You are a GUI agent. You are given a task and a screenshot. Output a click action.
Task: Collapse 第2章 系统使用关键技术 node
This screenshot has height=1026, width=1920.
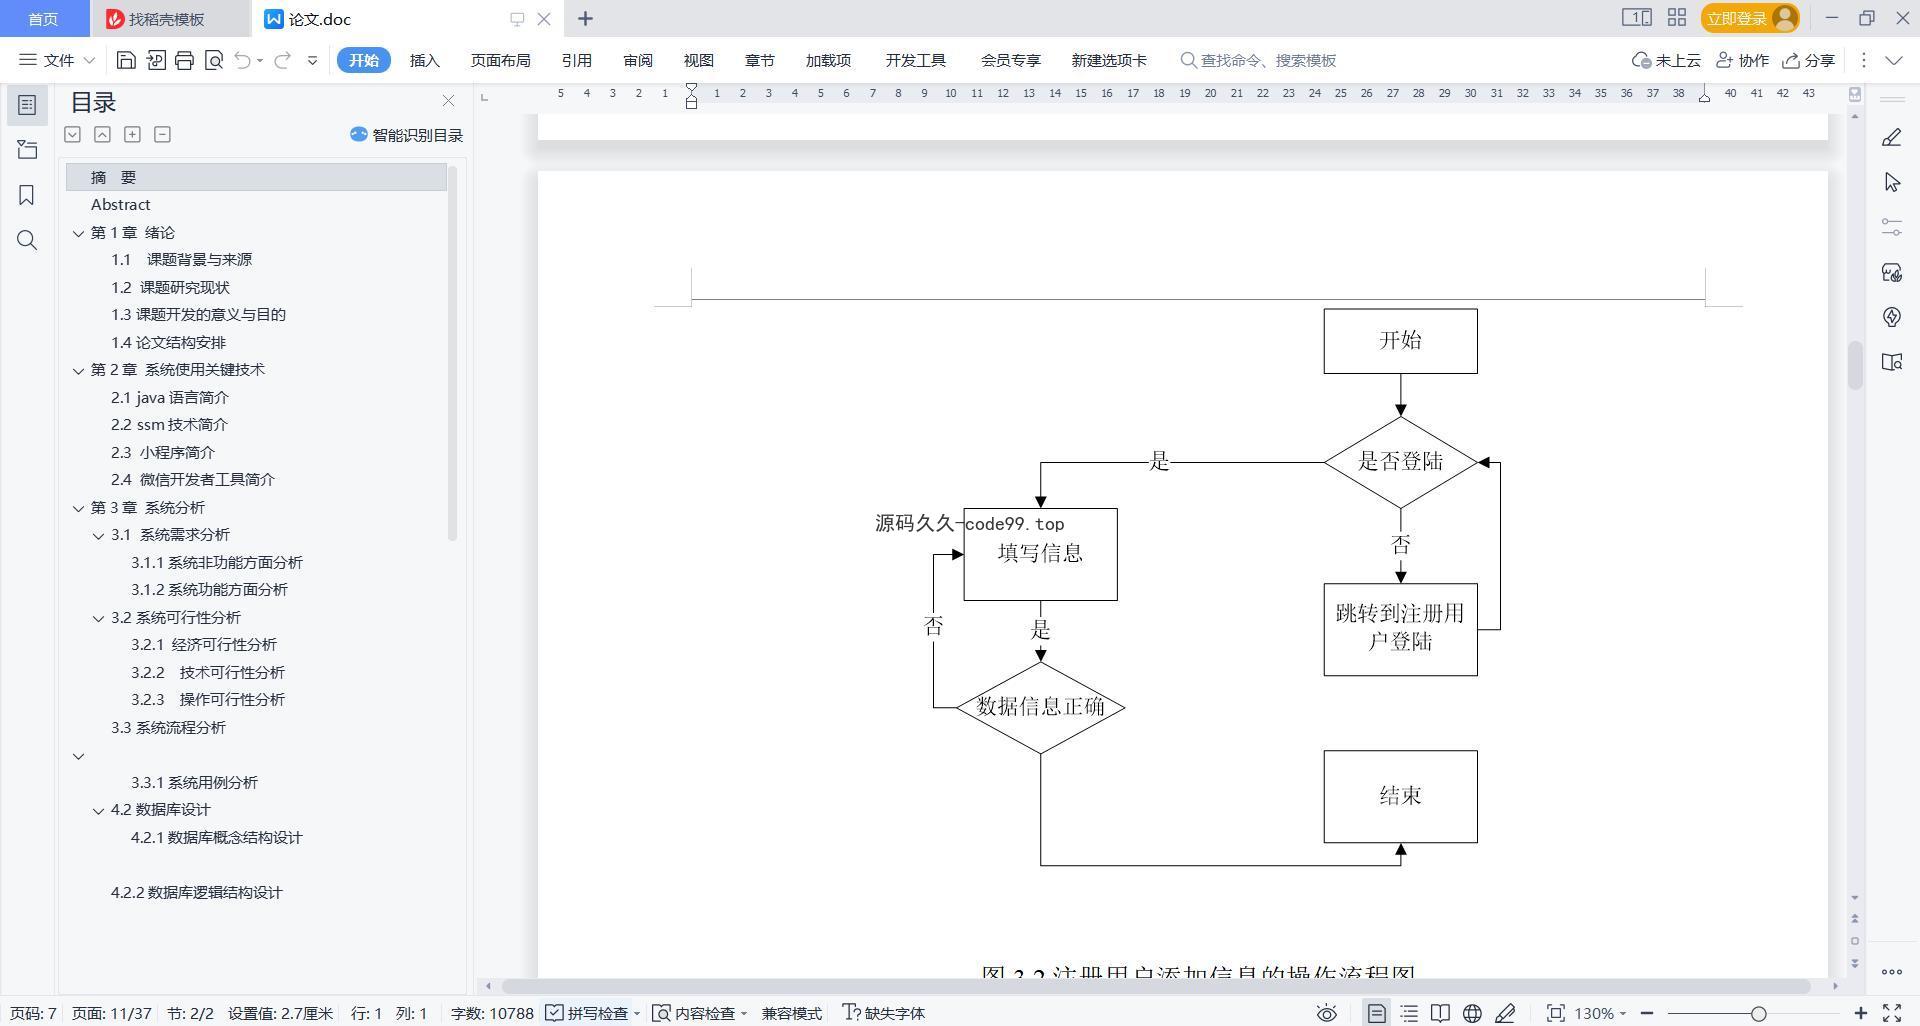click(78, 370)
